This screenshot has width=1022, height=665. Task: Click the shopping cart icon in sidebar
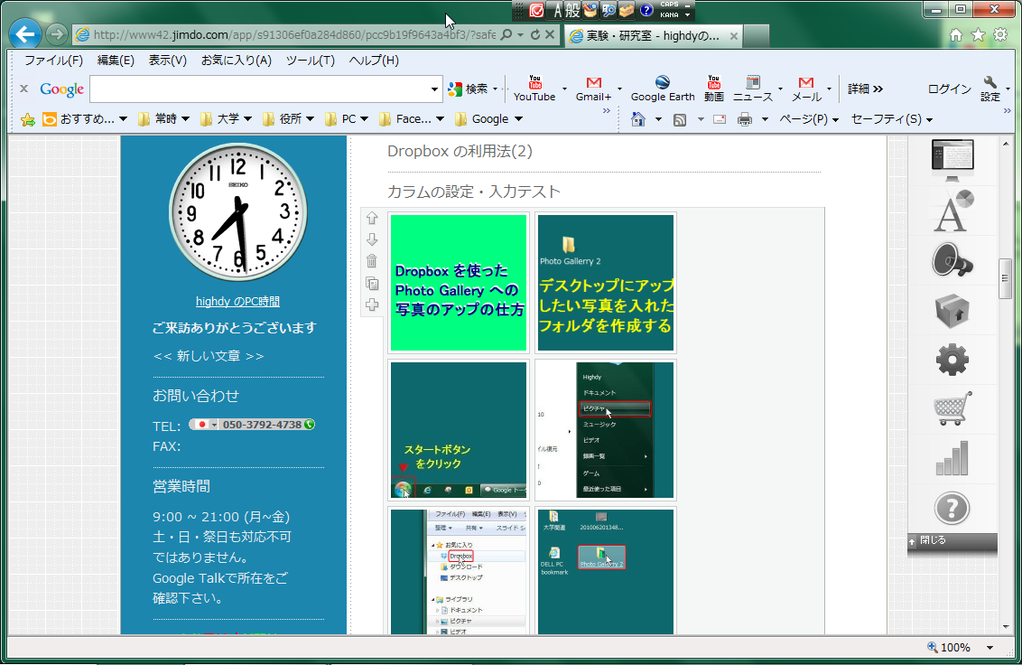tap(952, 408)
